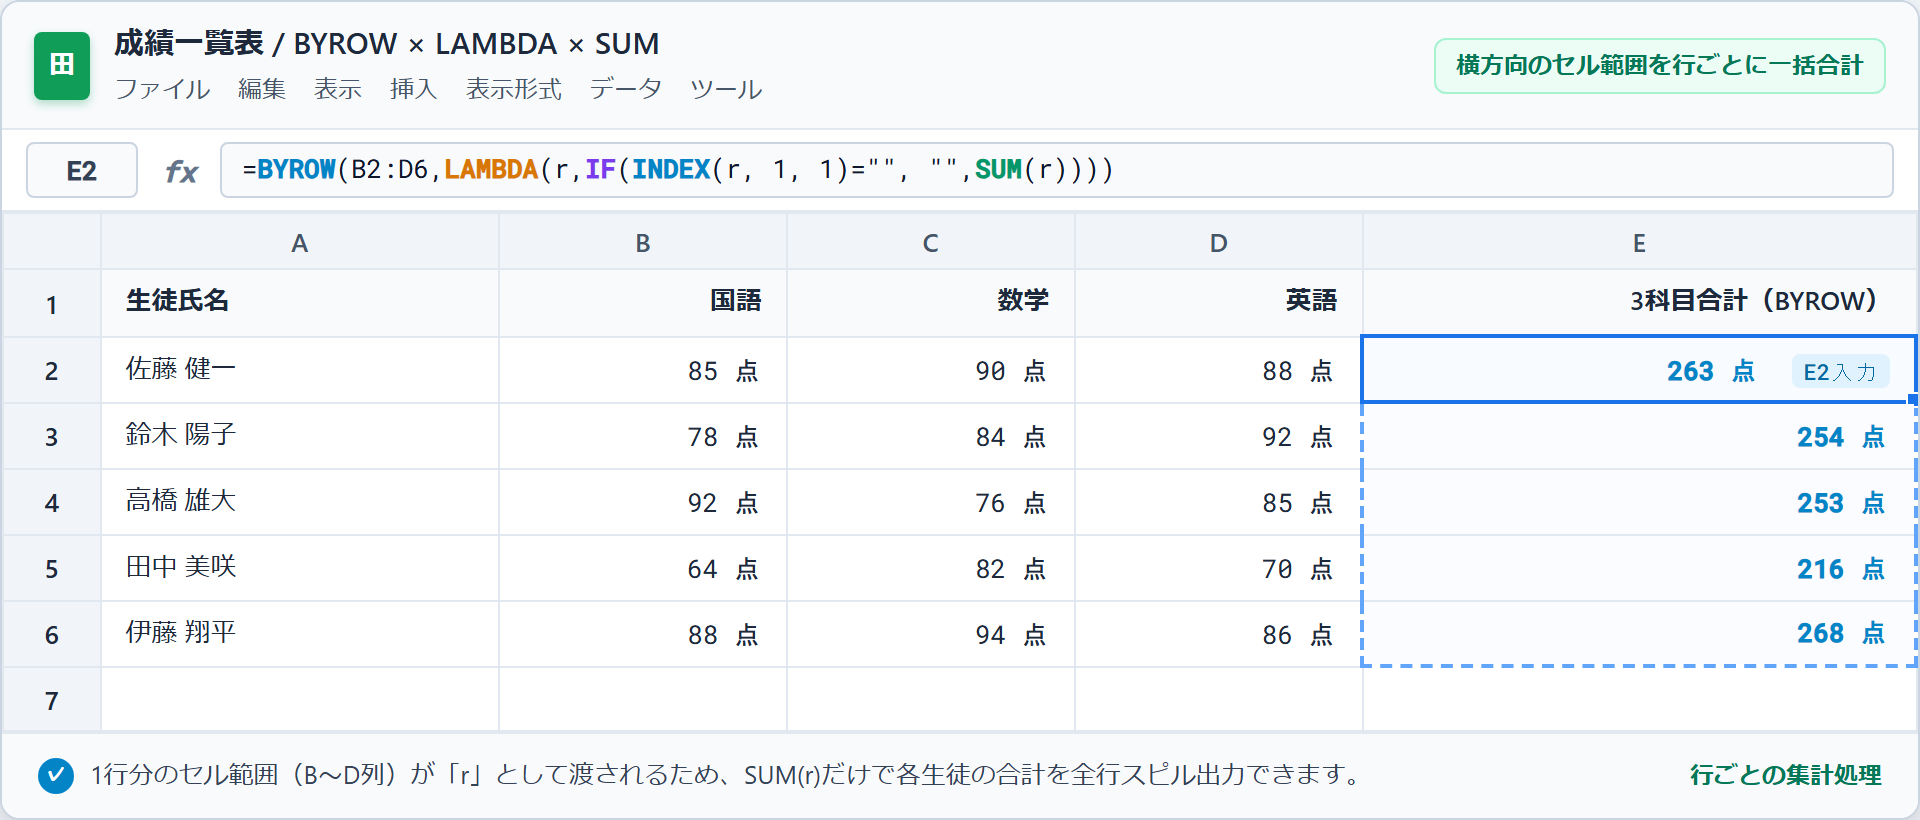Select column D header

coord(1219,242)
